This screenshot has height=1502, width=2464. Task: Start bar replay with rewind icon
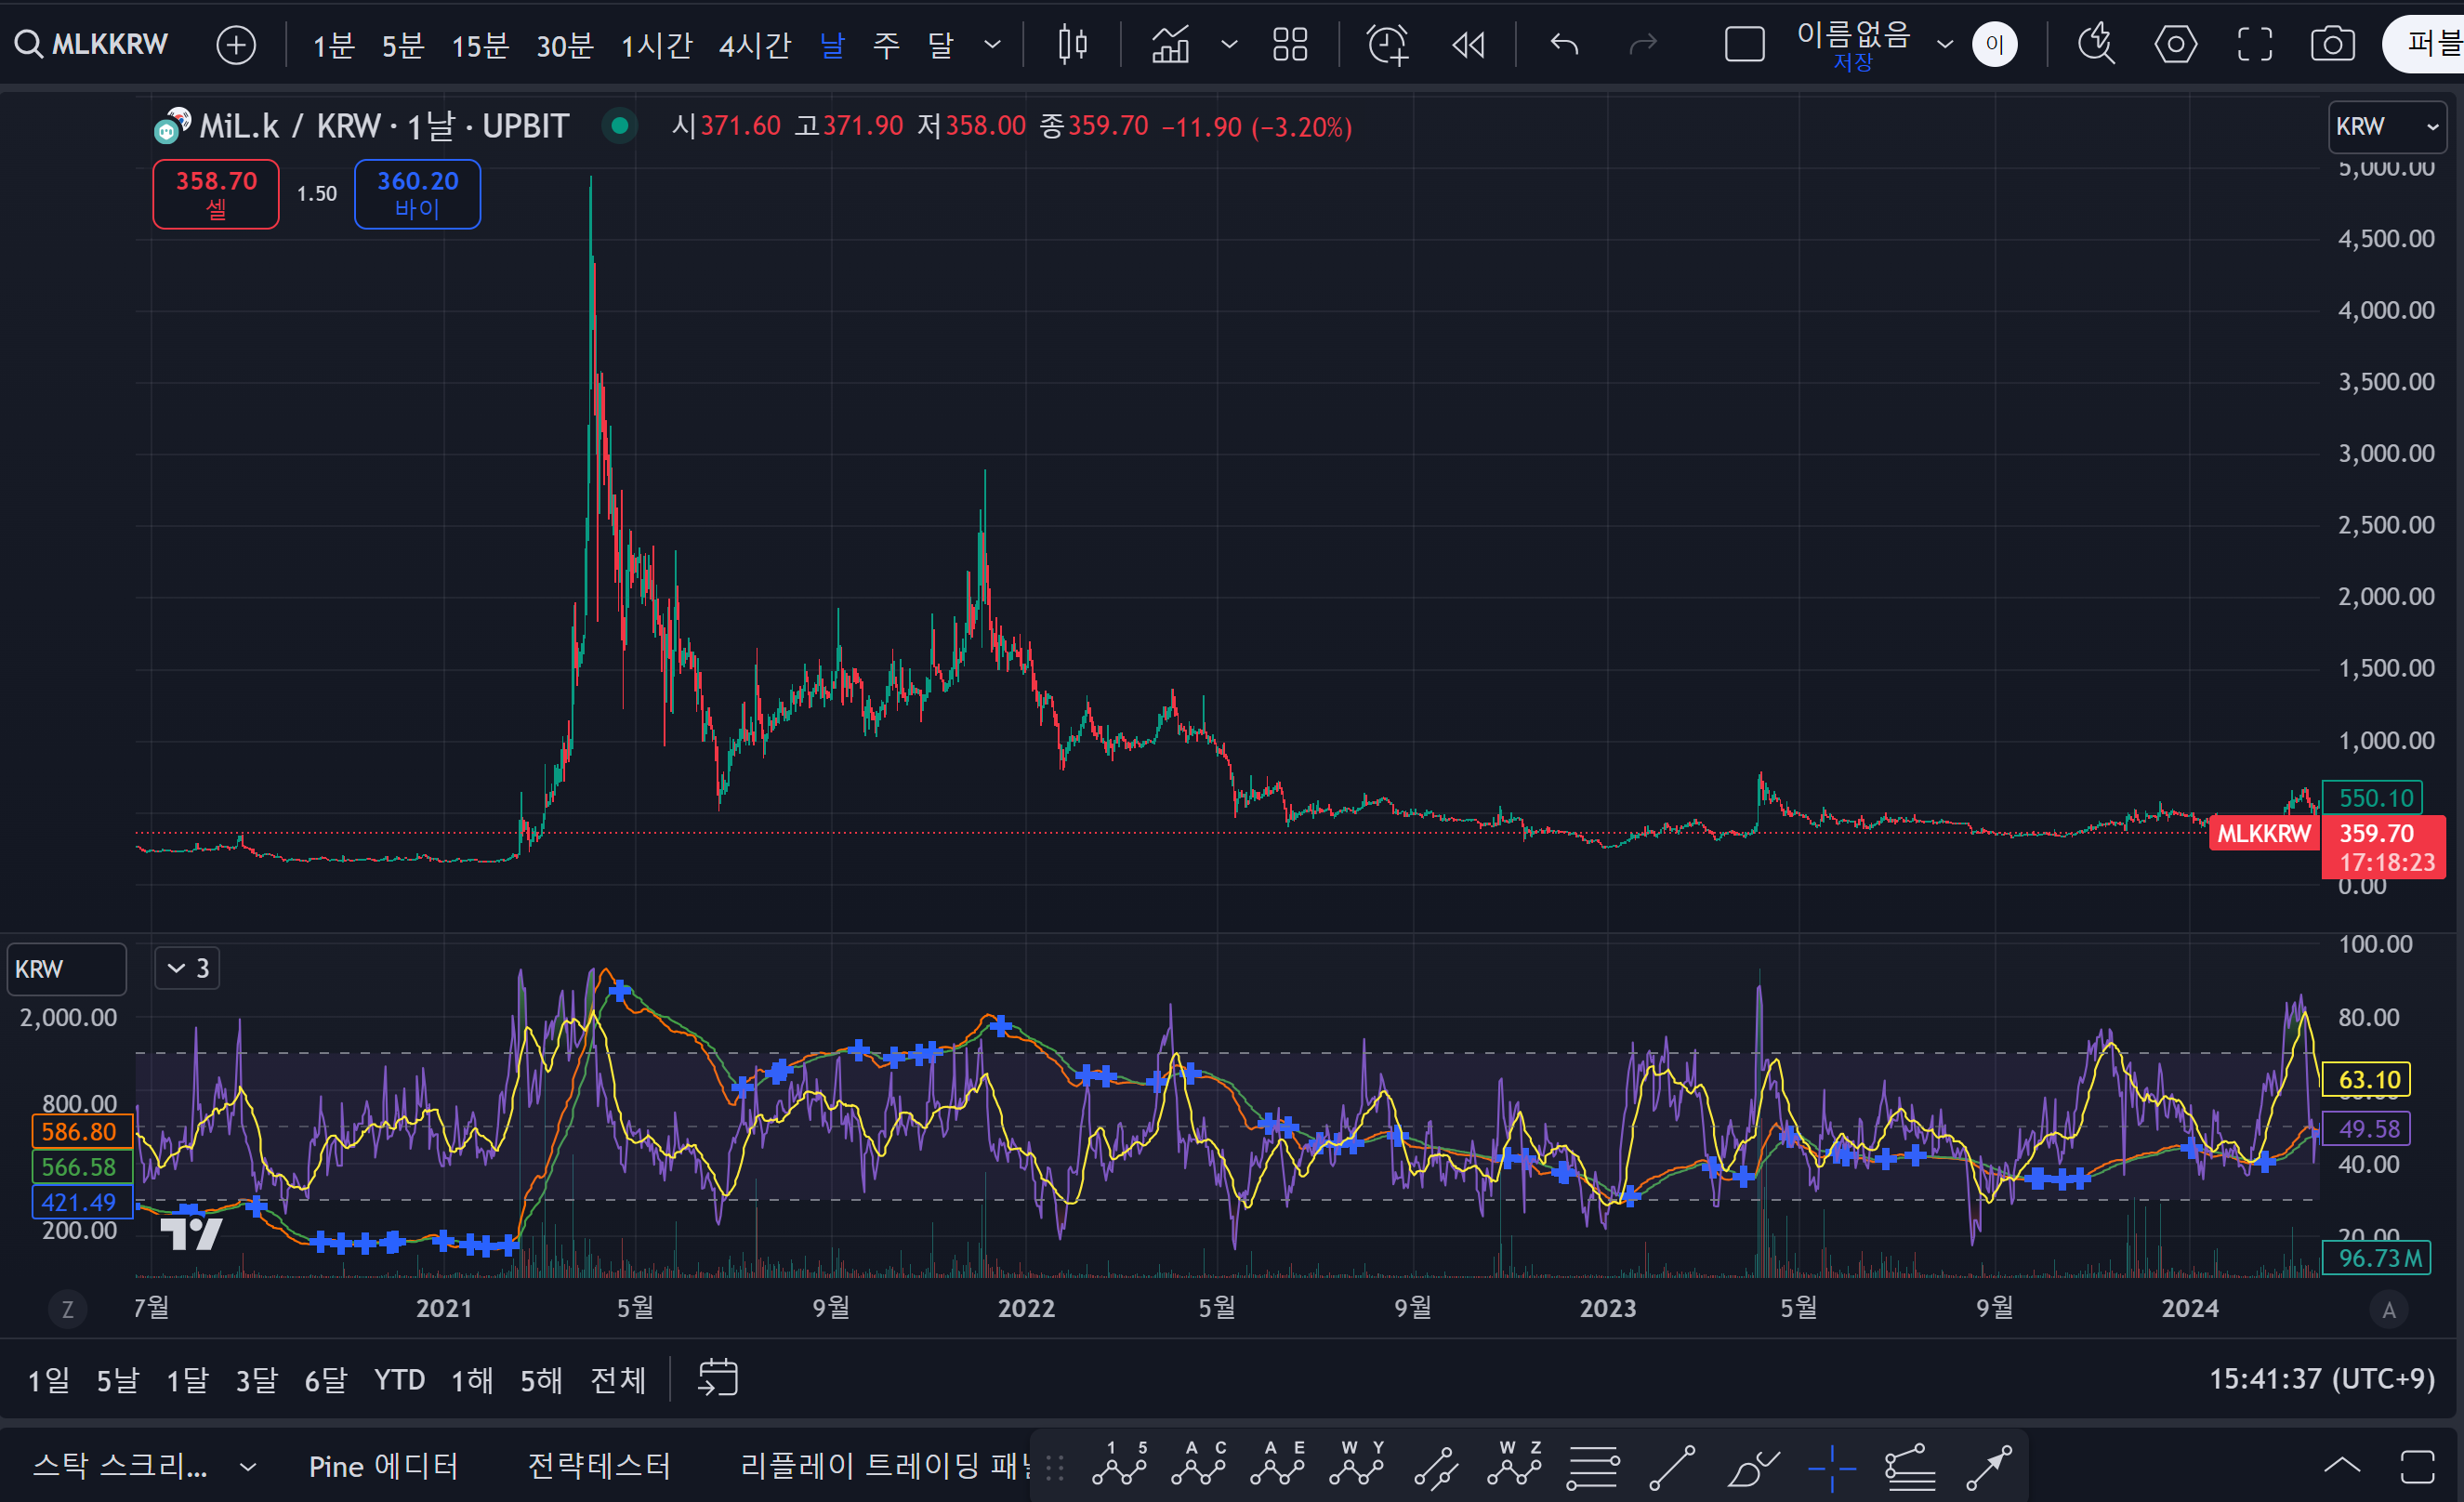[1468, 44]
